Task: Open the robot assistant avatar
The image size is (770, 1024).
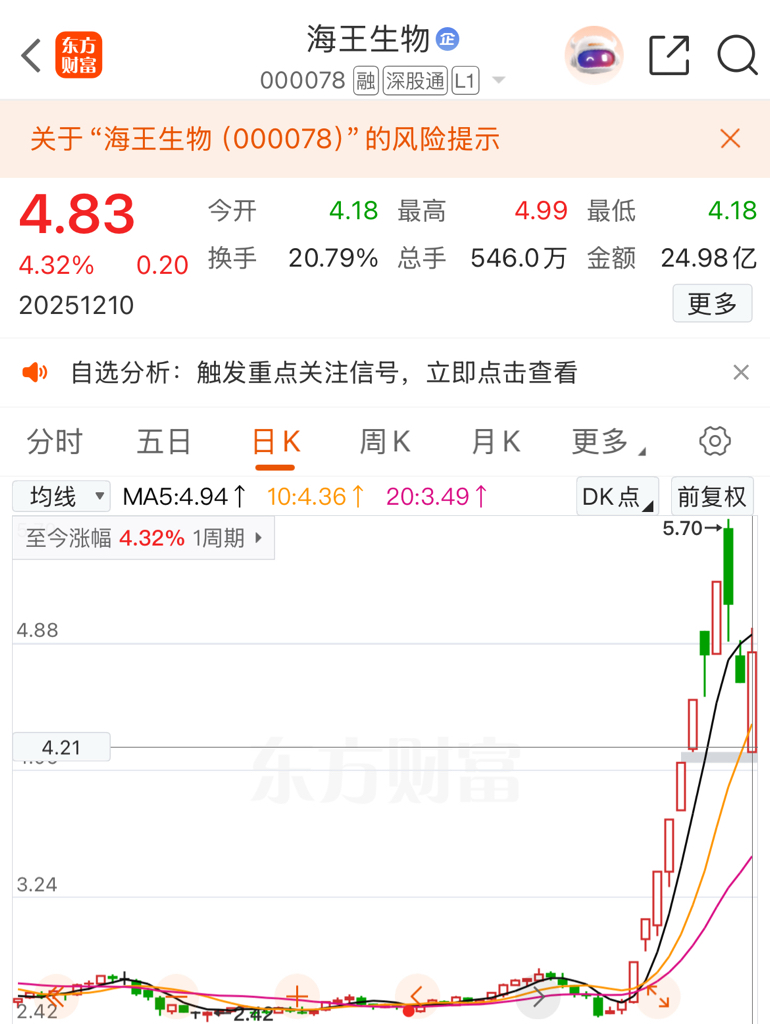Action: click(594, 56)
